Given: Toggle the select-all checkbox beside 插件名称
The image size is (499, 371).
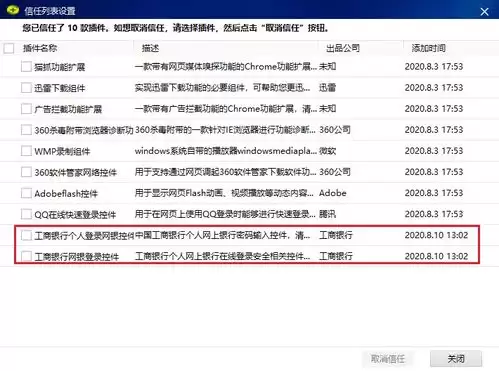Looking at the screenshot, I should pyautogui.click(x=9, y=48).
